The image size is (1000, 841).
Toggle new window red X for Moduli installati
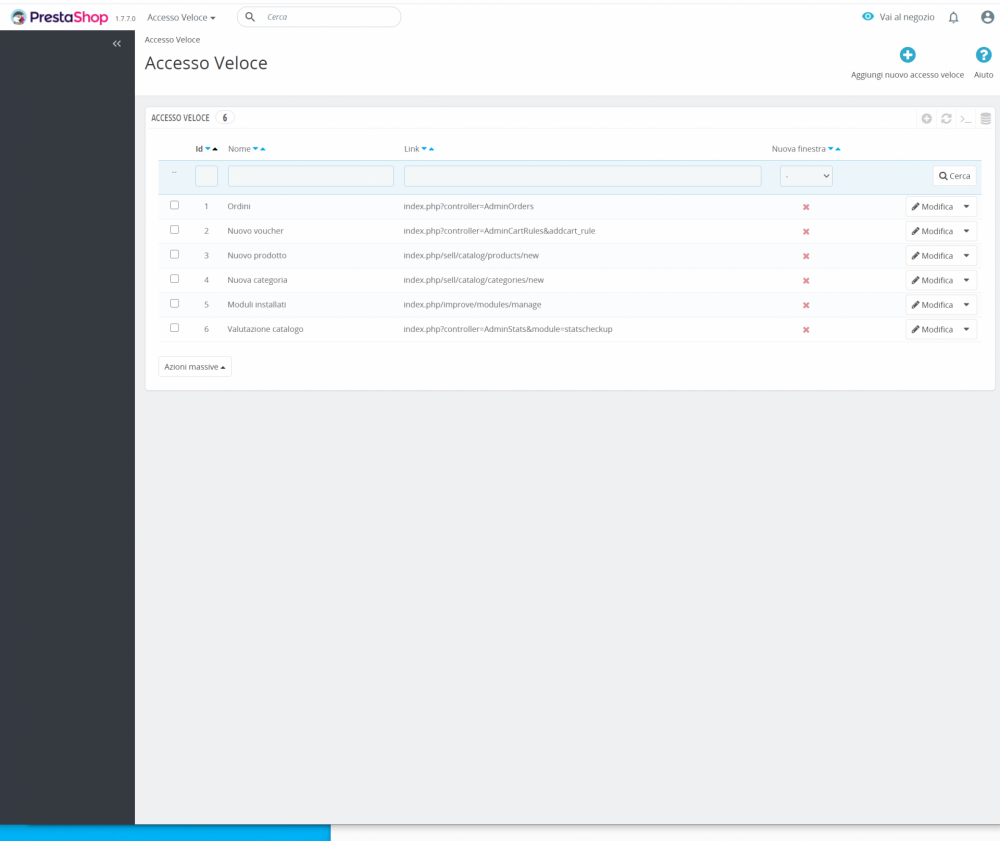(806, 305)
